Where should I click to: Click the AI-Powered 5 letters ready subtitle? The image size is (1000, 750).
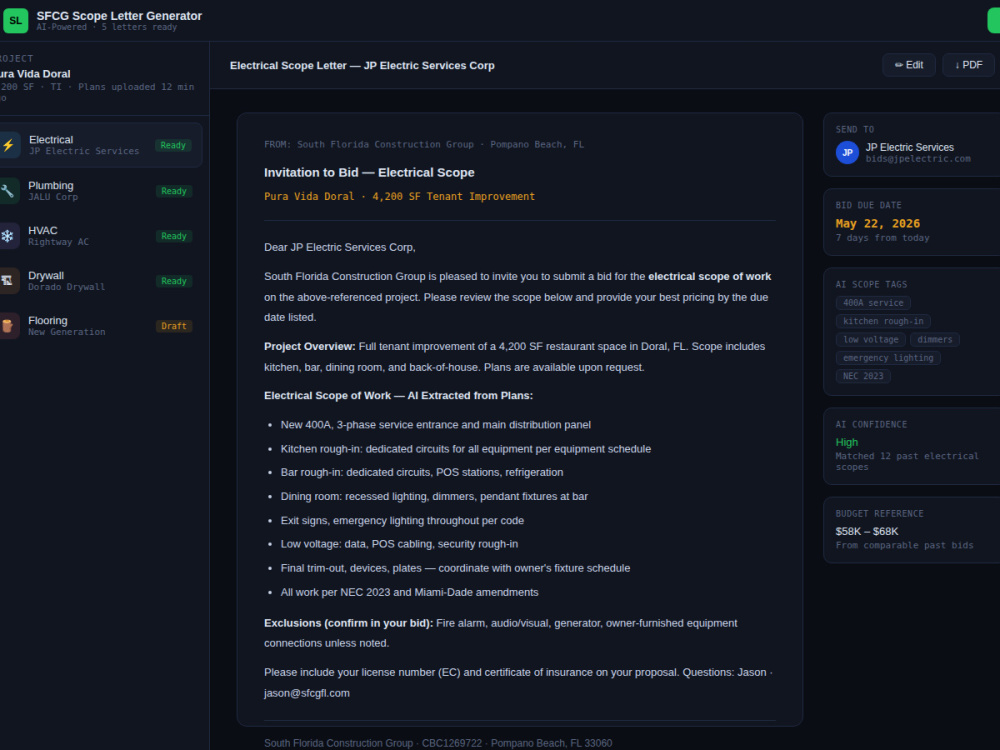pyautogui.click(x=107, y=27)
